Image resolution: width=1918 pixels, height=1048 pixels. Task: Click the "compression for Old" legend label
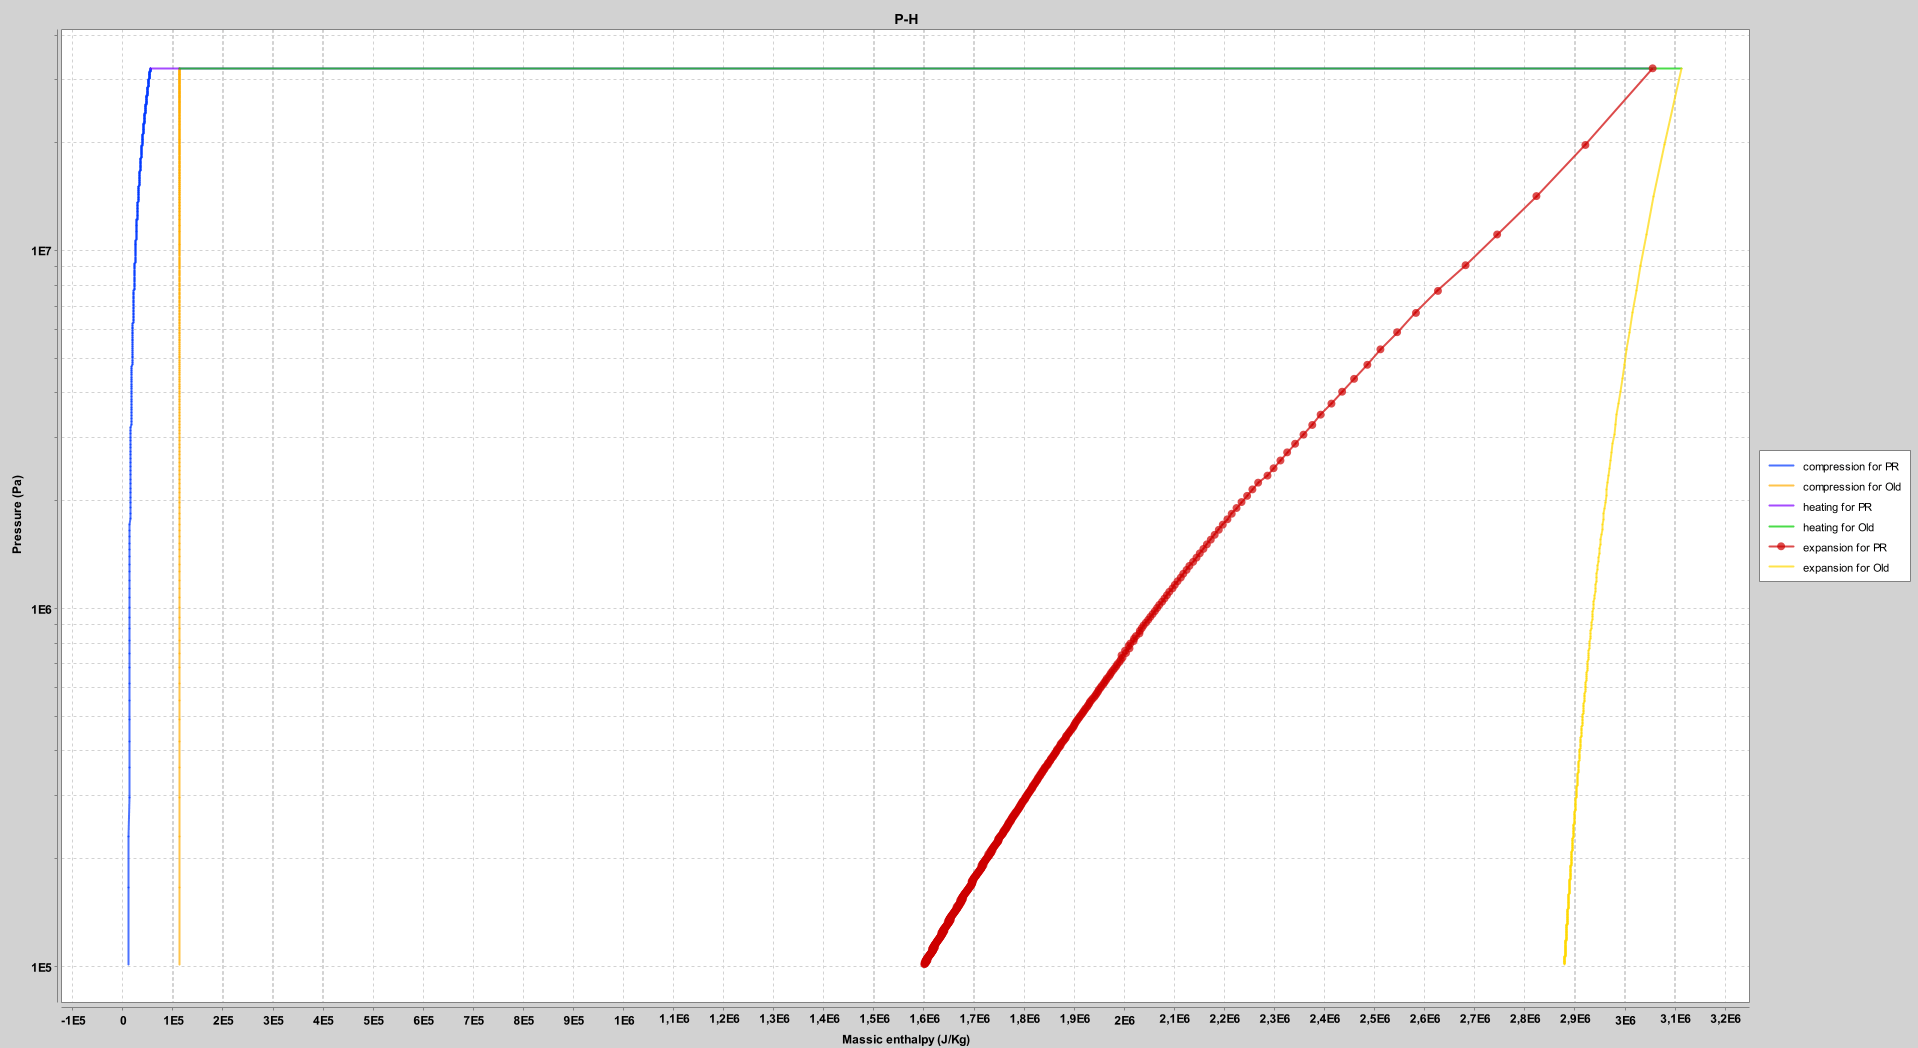point(1851,487)
